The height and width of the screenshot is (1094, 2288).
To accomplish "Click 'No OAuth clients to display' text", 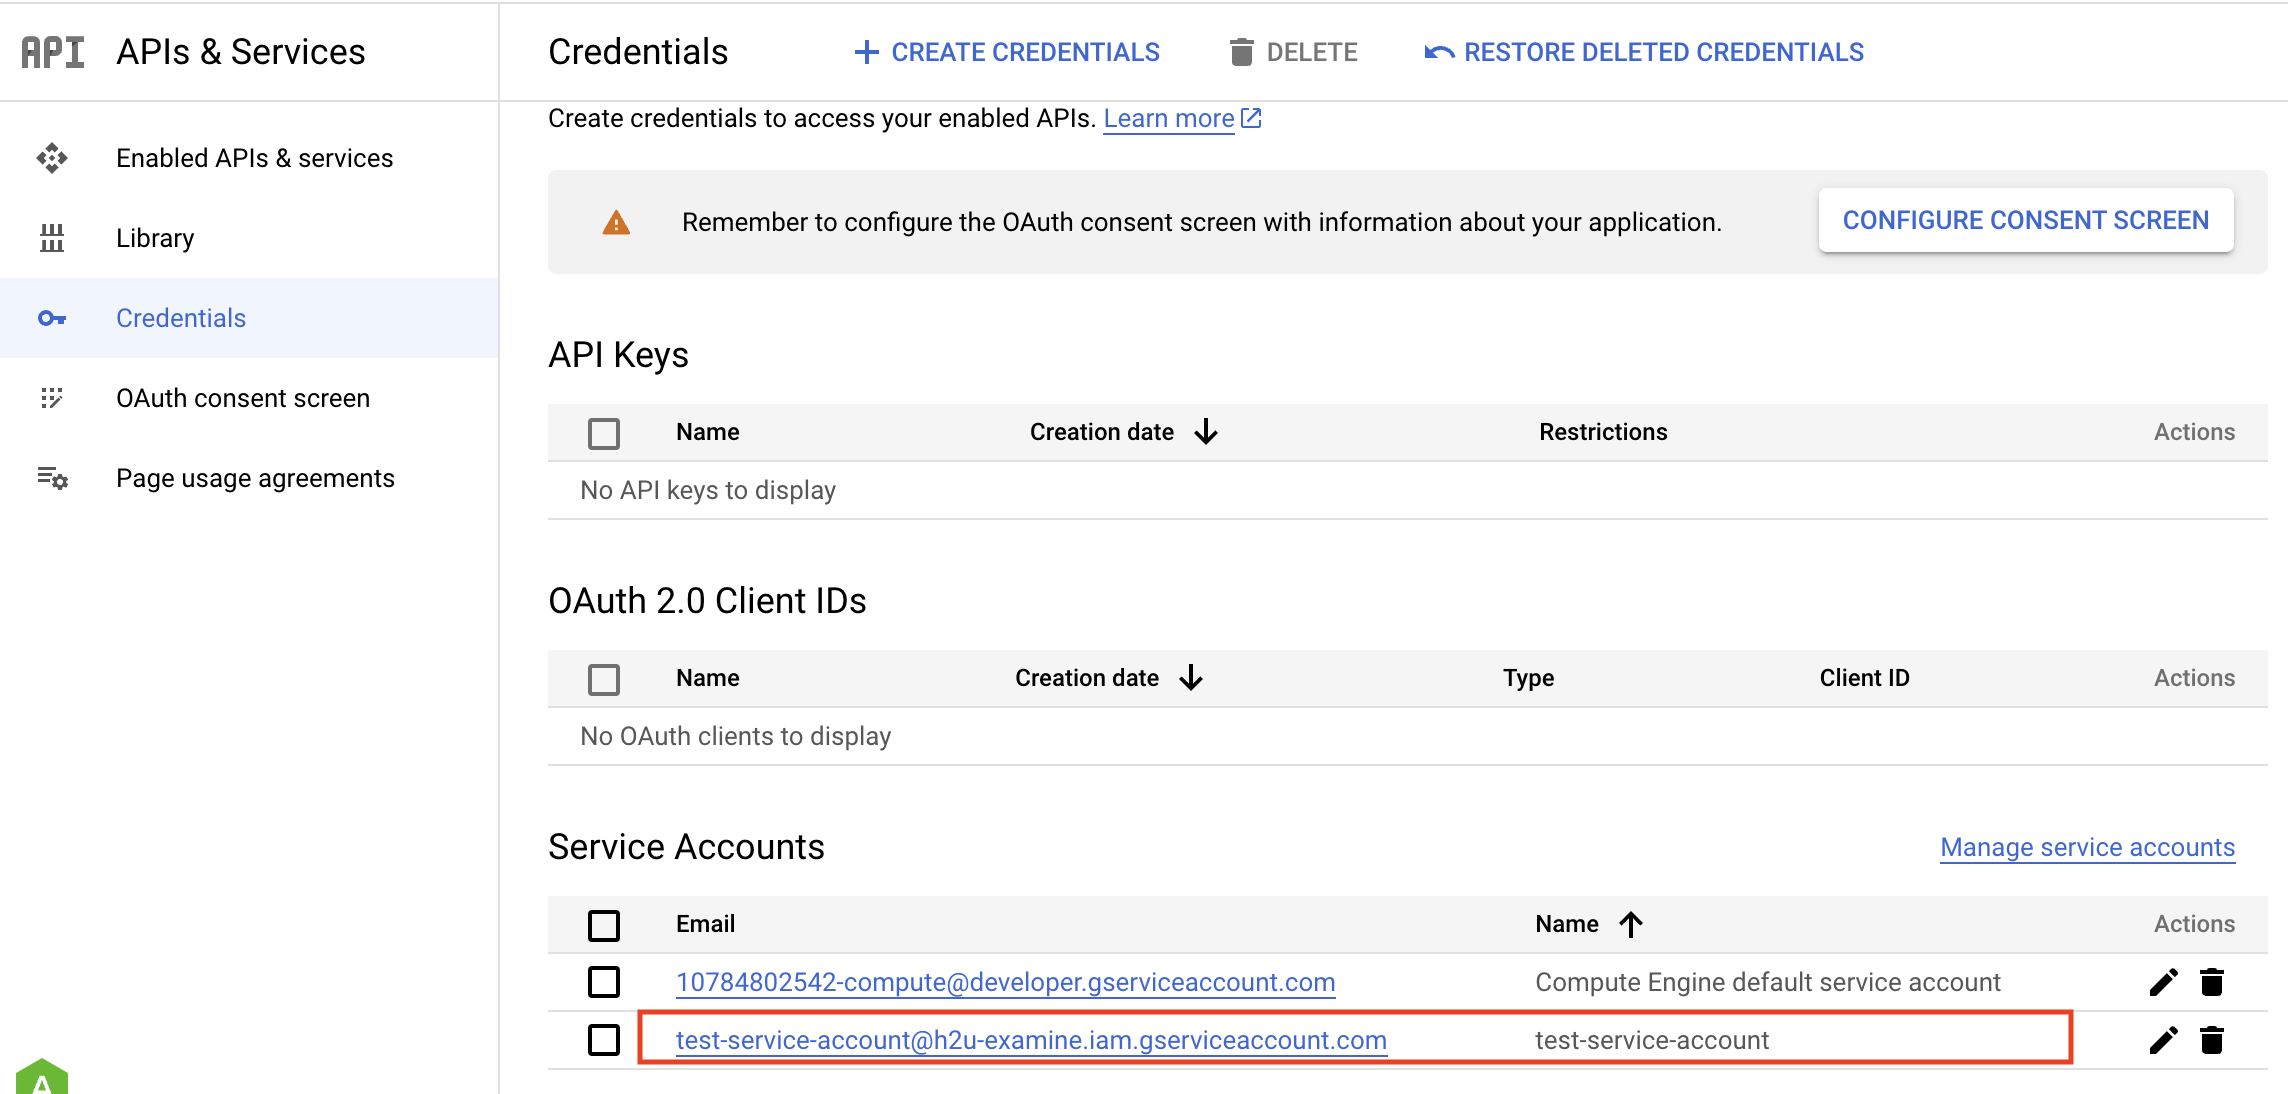I will 736,736.
